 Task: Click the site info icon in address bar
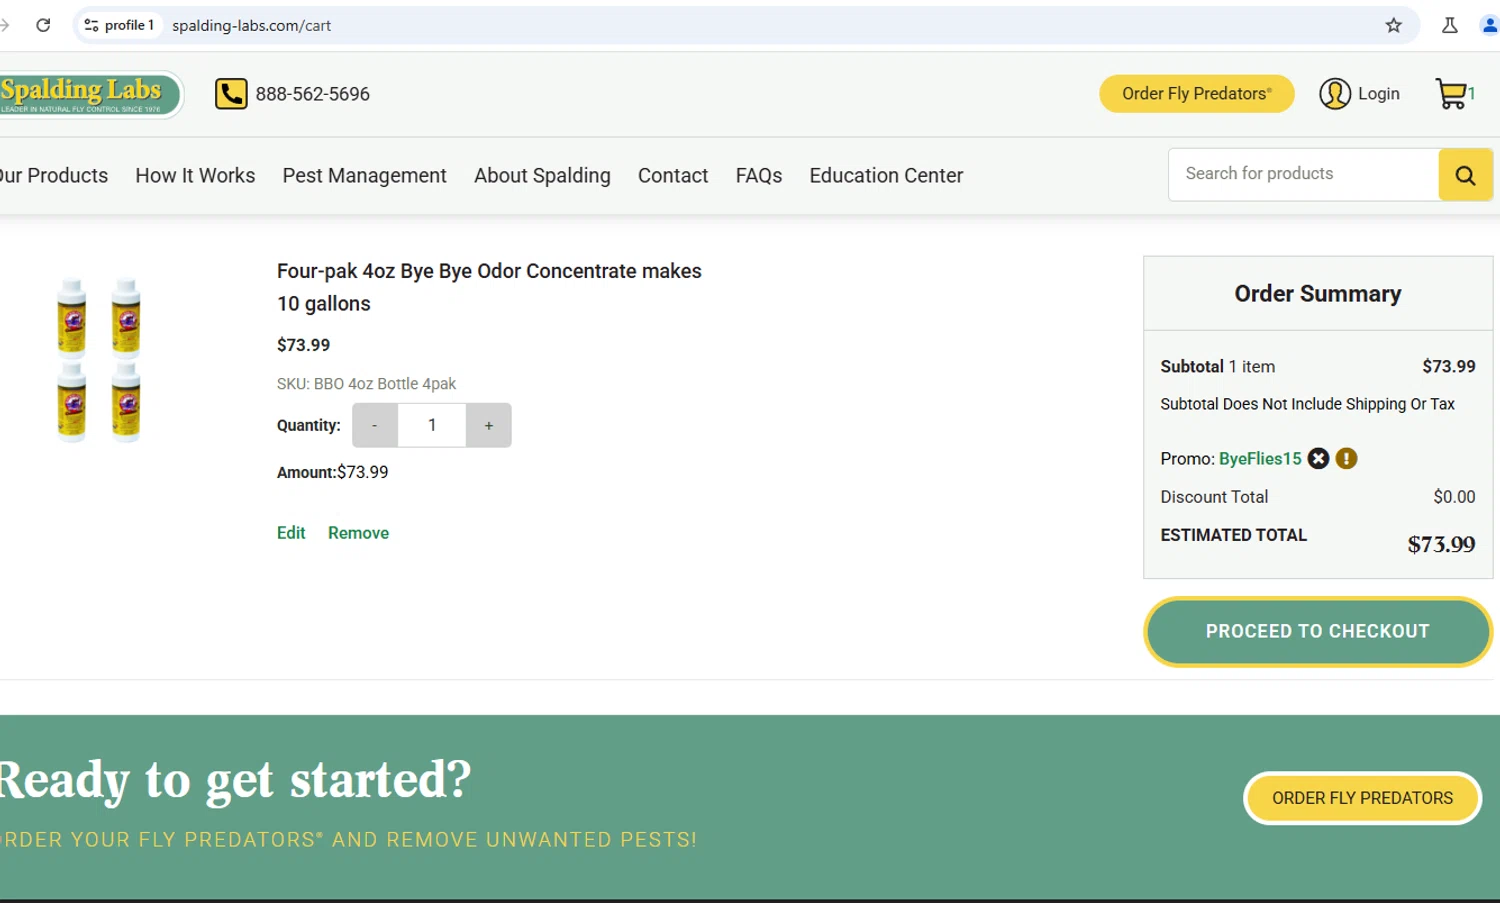(x=91, y=25)
